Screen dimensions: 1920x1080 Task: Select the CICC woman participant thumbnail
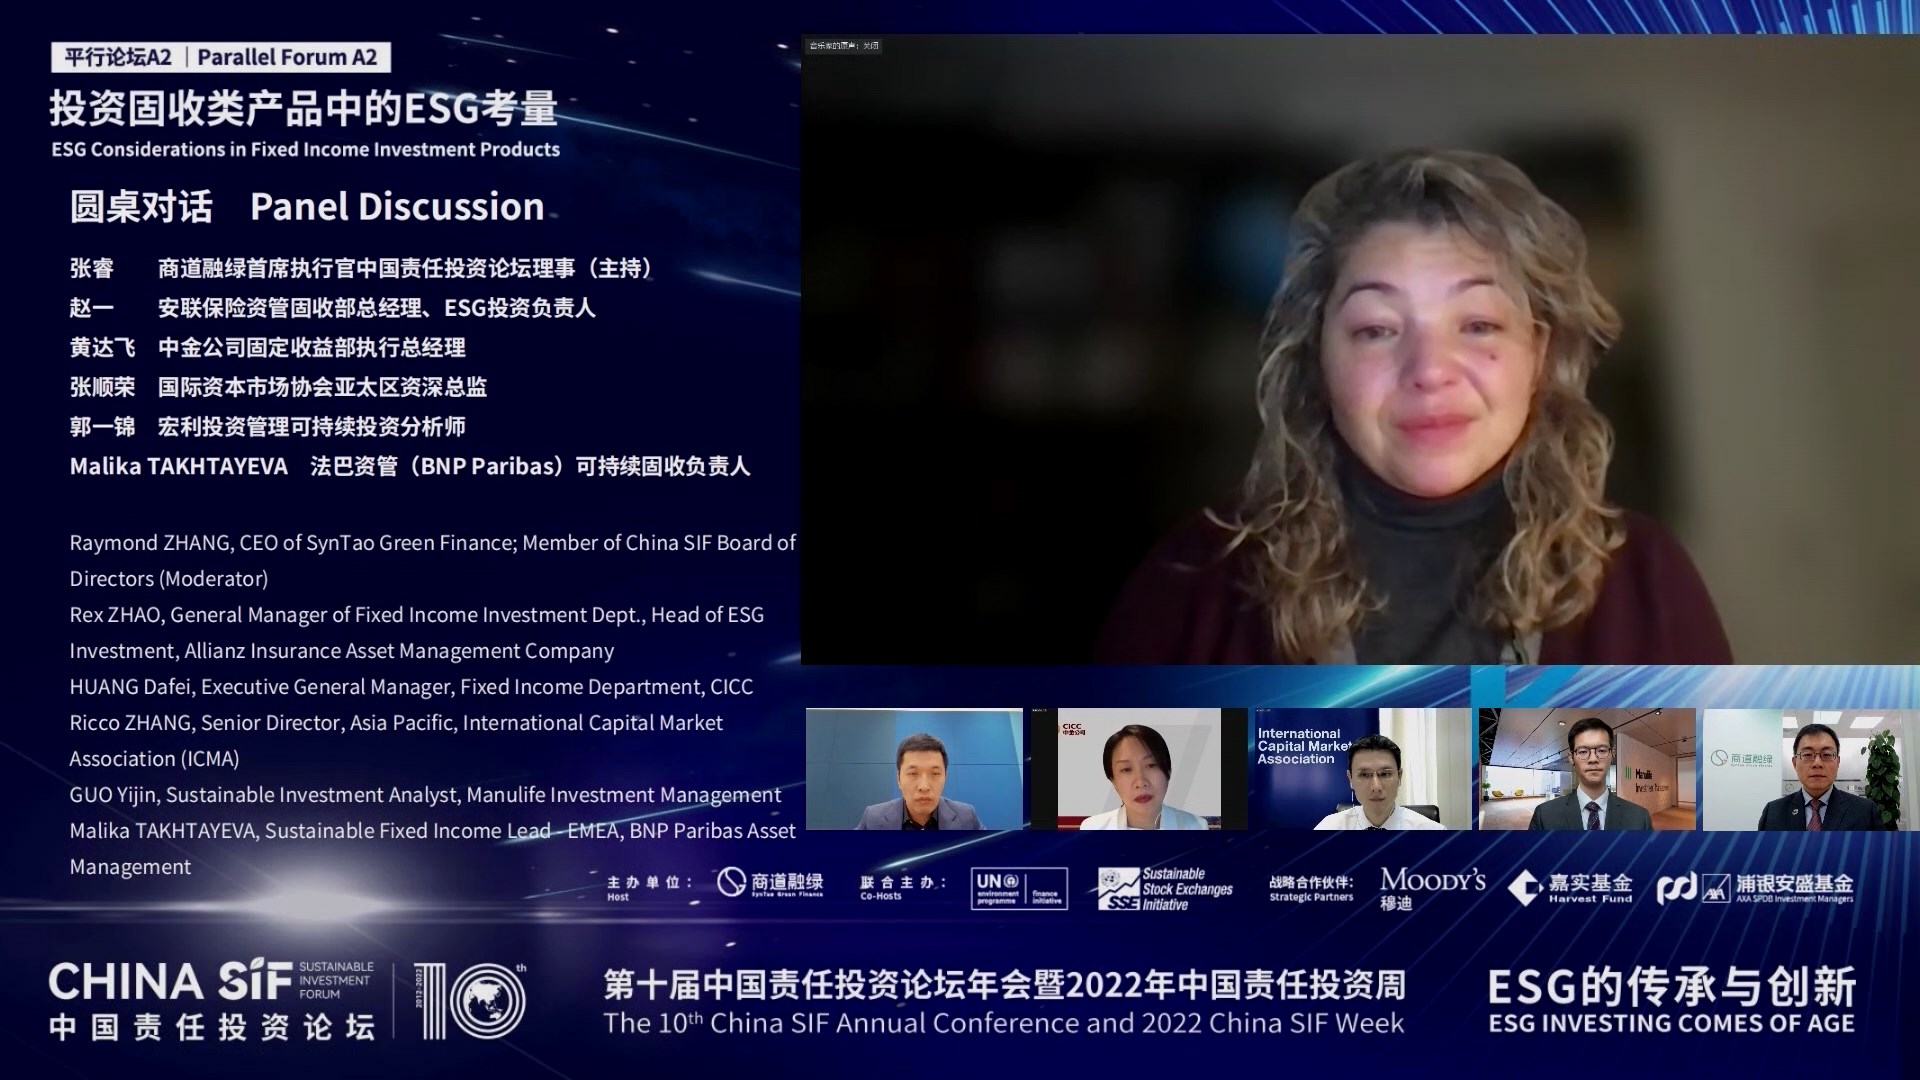click(1138, 769)
